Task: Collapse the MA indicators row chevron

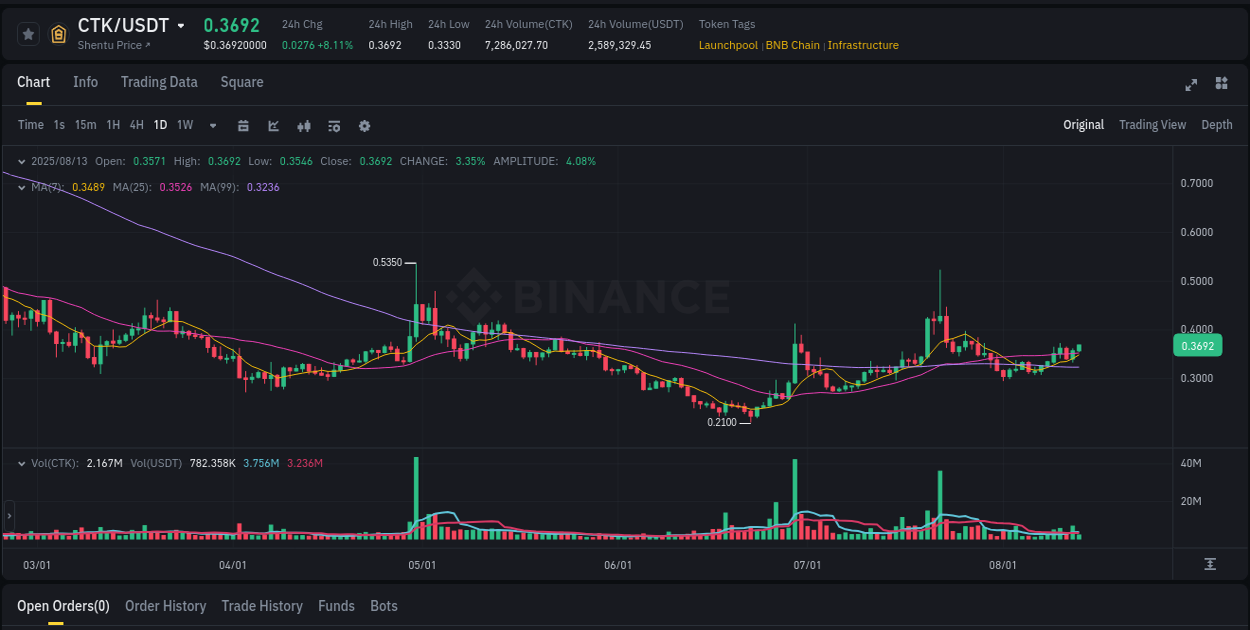Action: (22, 187)
